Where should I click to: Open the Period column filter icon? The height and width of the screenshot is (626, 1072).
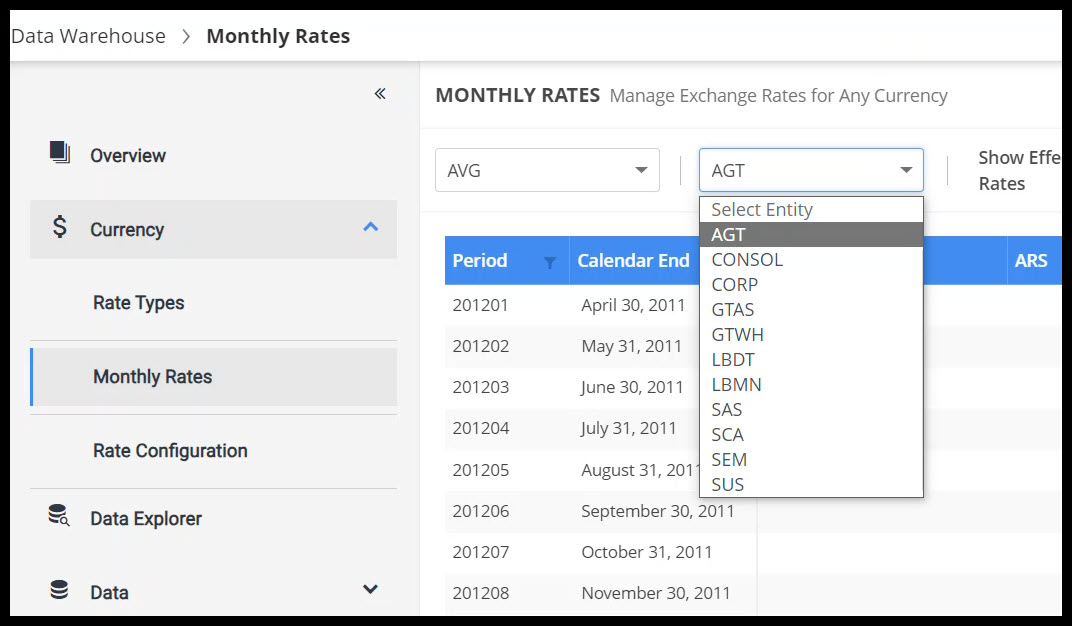point(549,262)
